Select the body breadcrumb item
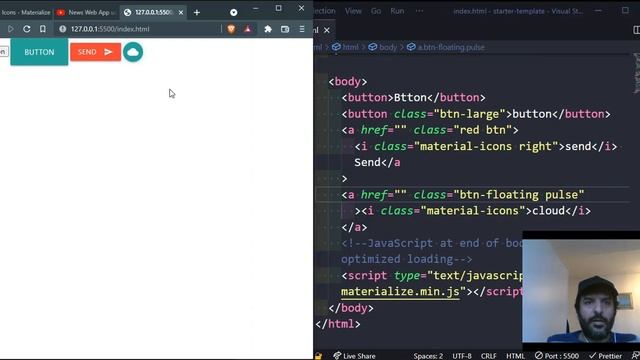The height and width of the screenshot is (360, 640). 383,47
